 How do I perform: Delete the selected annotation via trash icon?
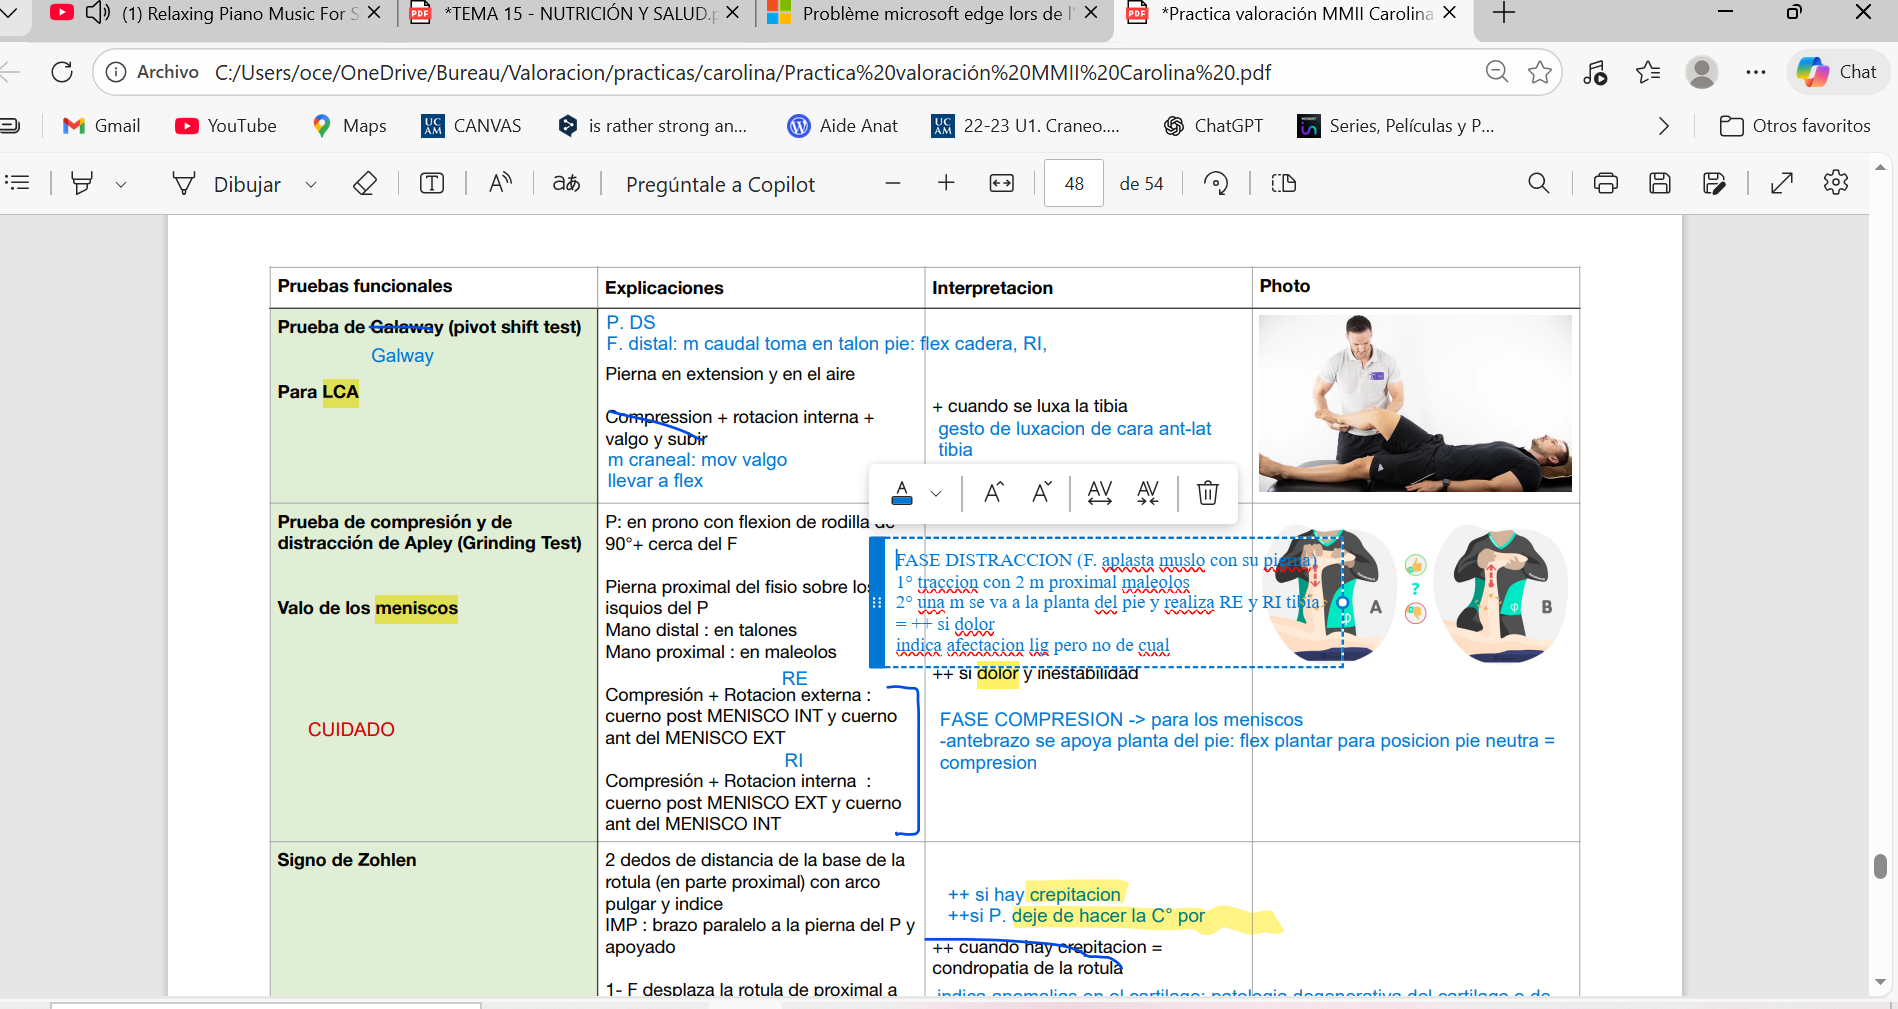coord(1207,492)
